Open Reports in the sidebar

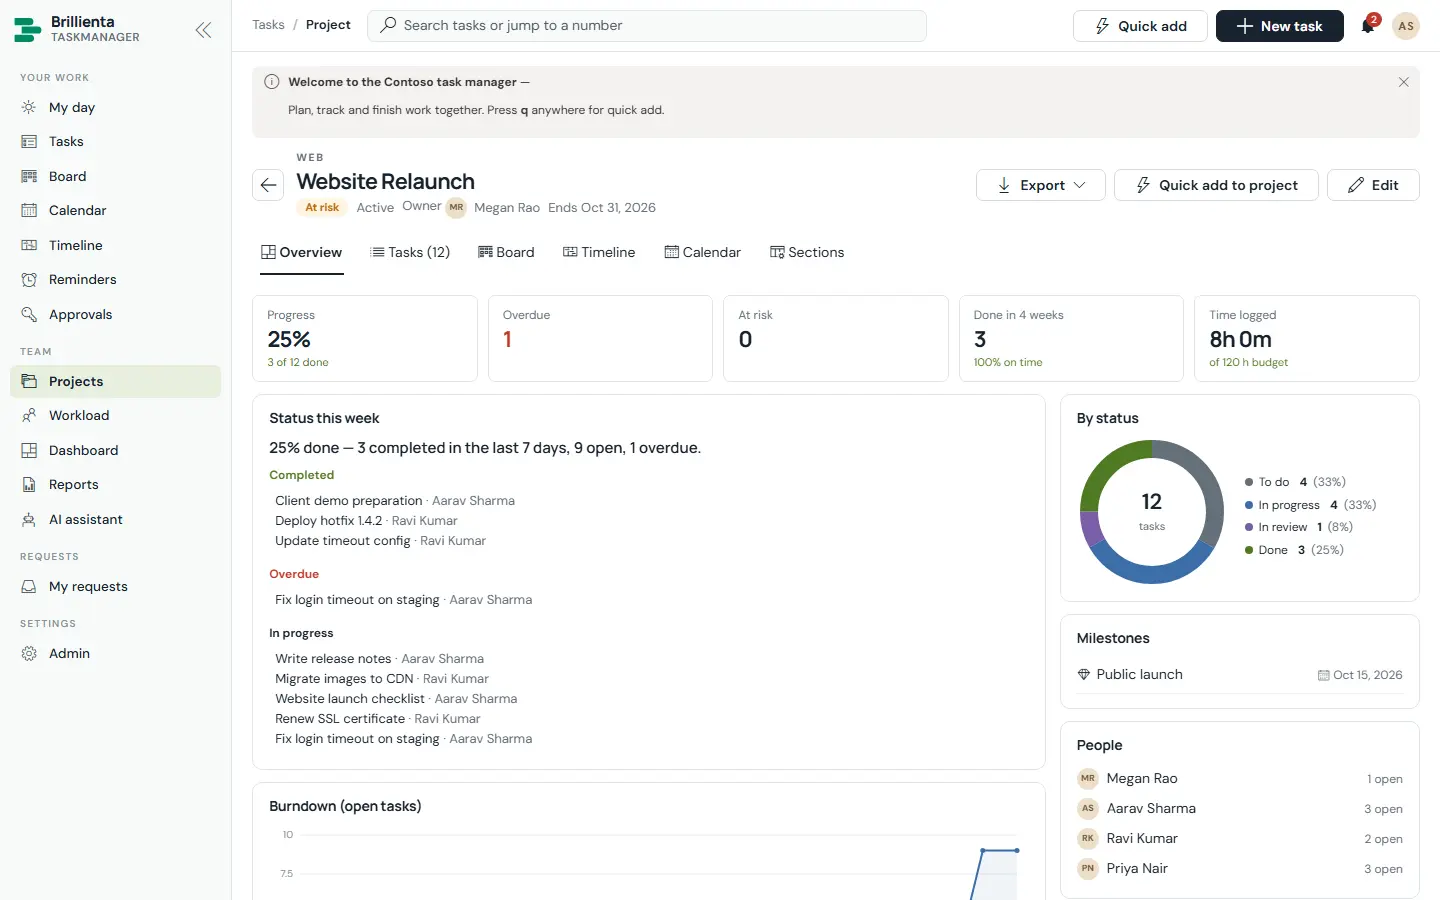[x=115, y=484]
